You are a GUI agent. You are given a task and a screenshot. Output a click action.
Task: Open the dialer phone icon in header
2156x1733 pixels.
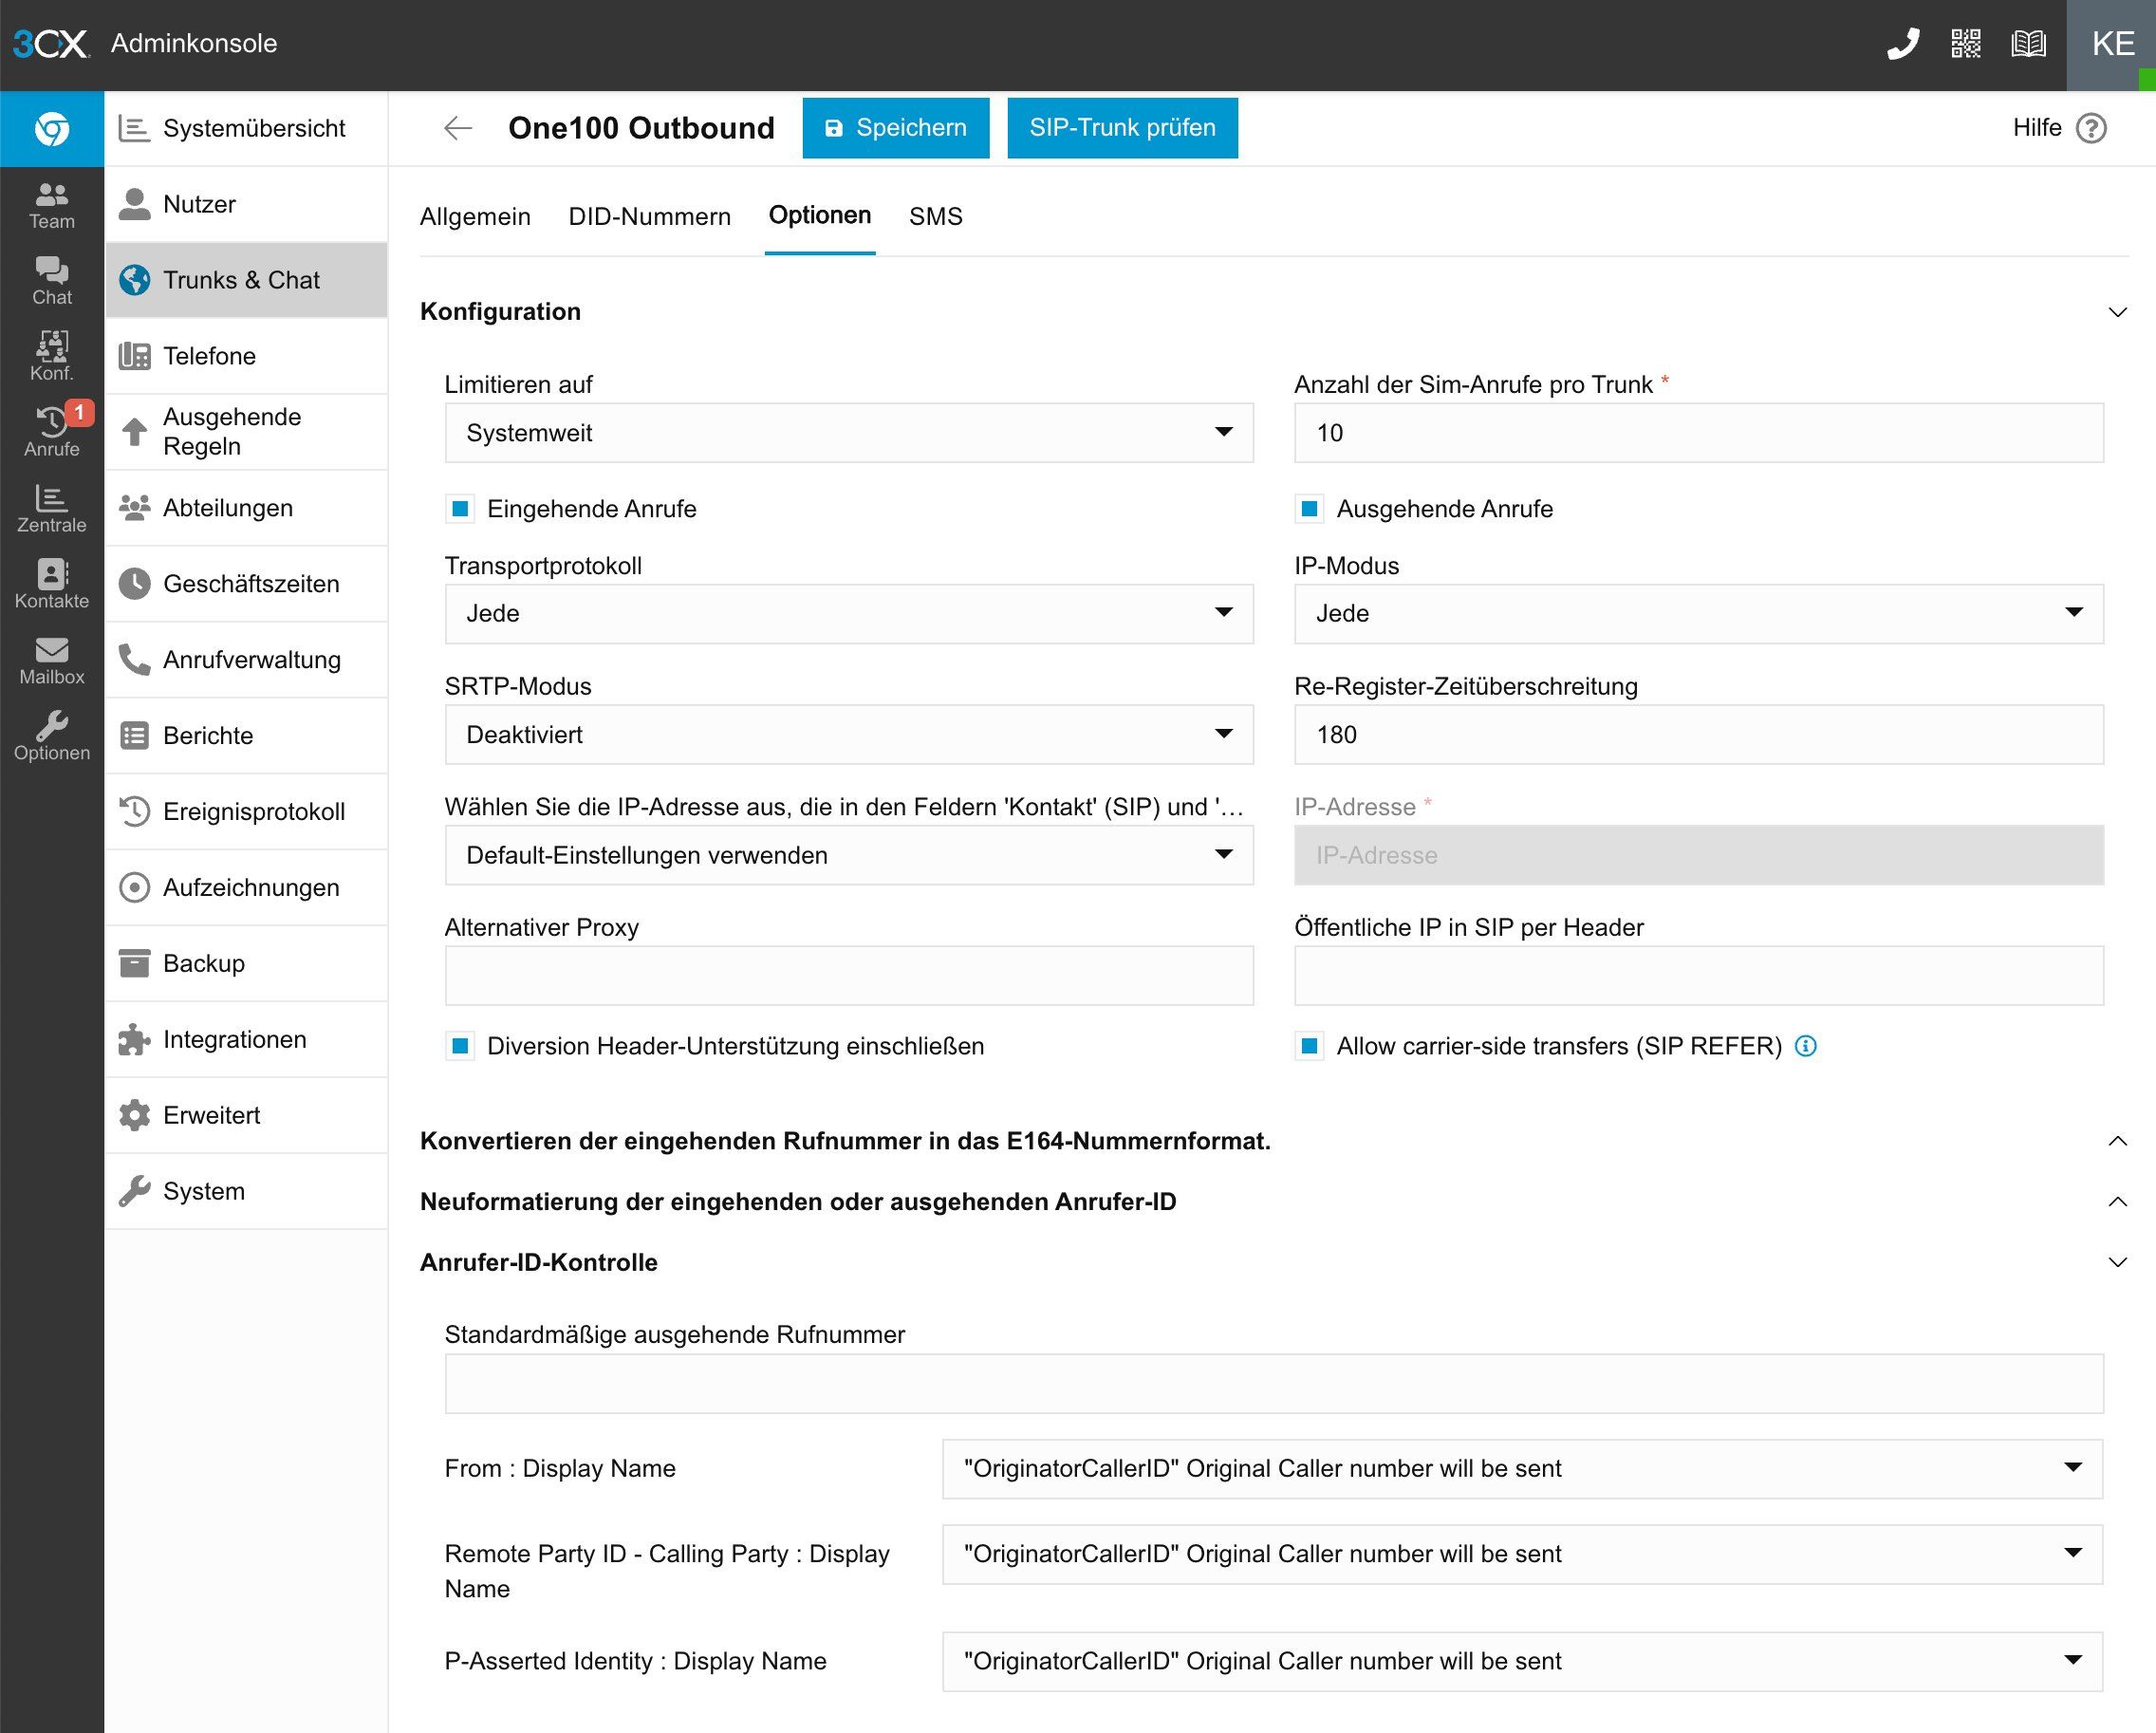1903,44
